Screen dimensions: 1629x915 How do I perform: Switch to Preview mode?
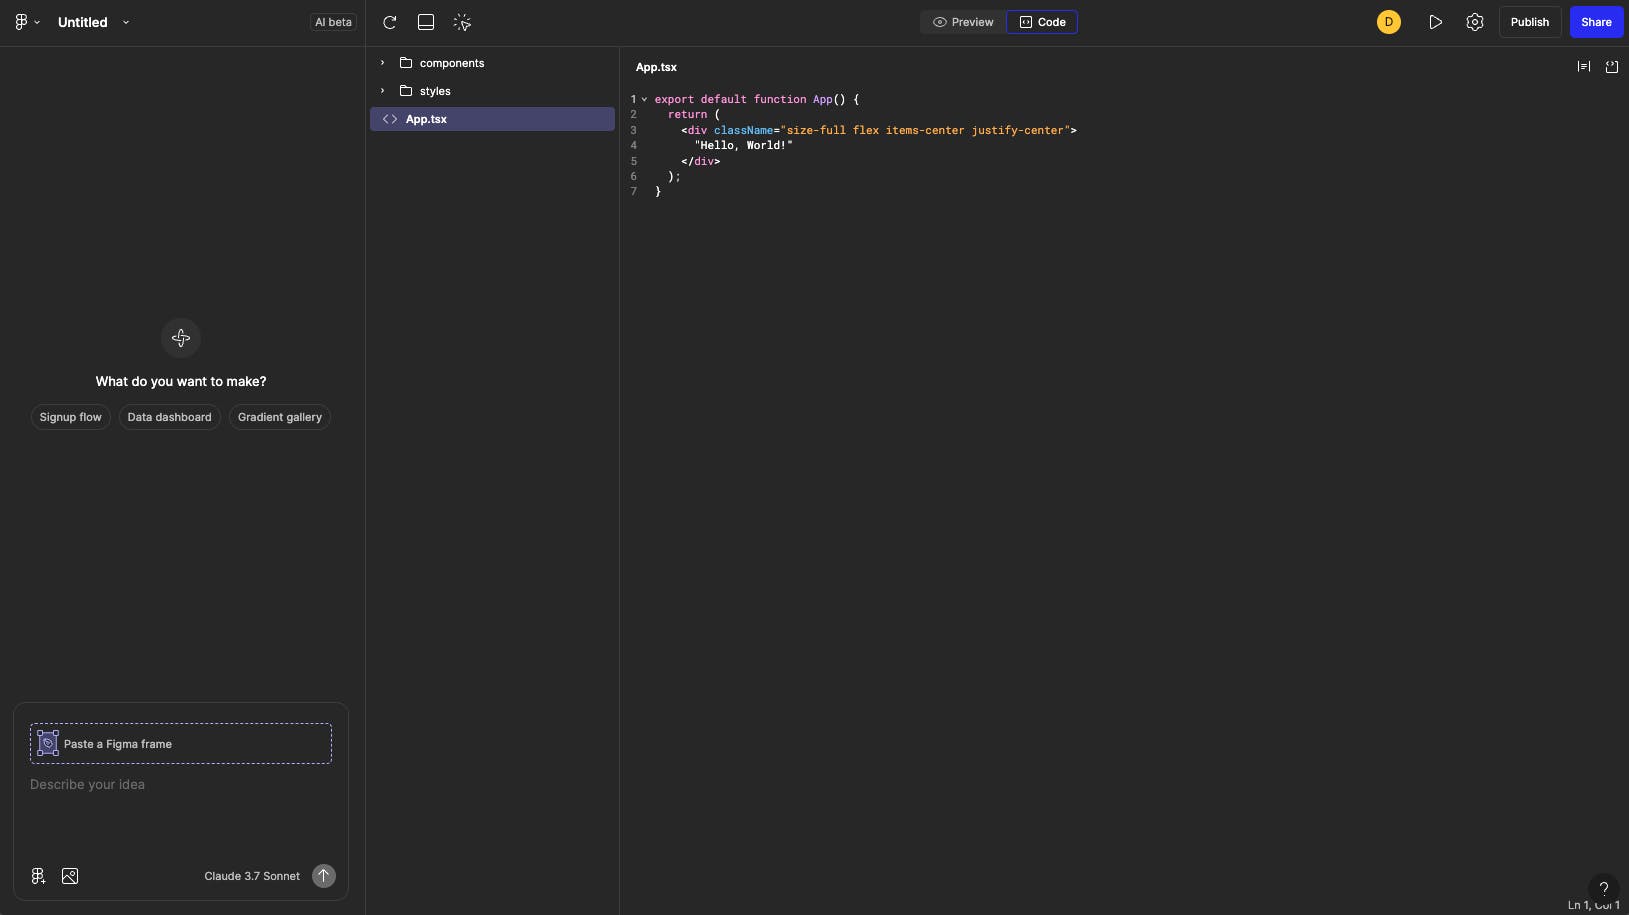click(963, 22)
